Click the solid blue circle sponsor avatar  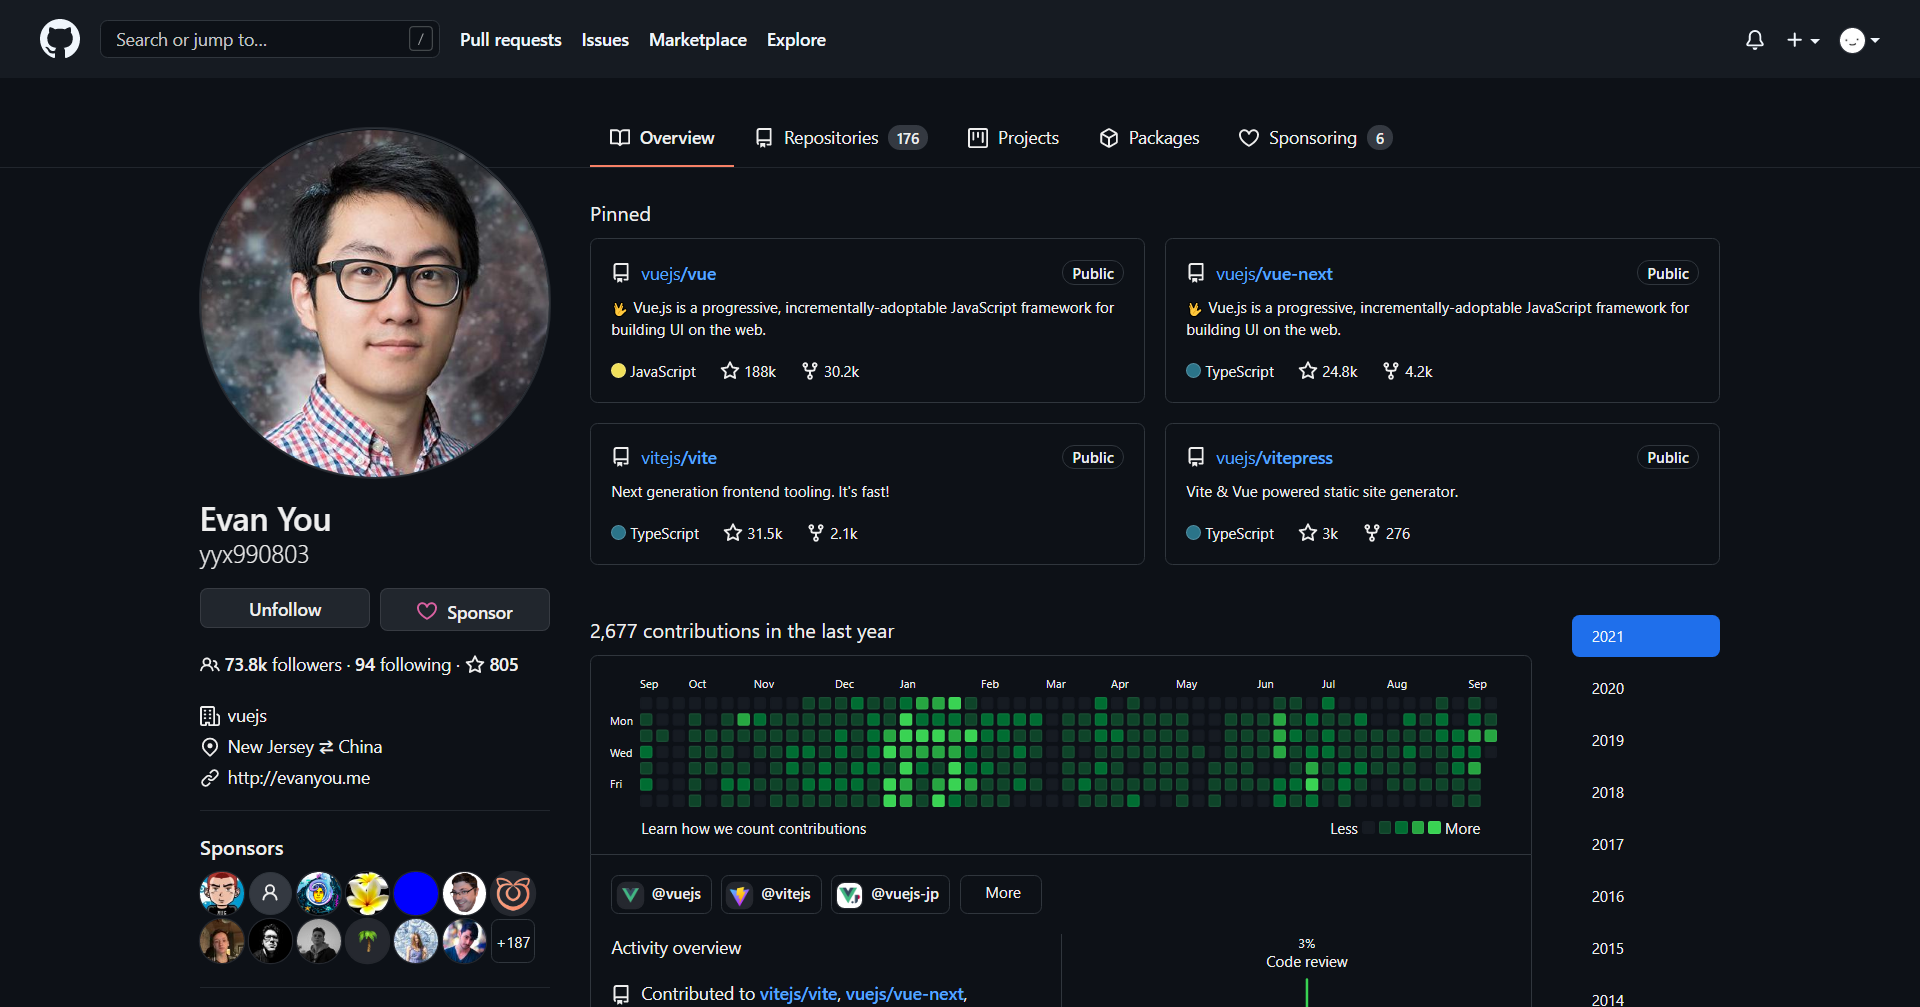416,893
